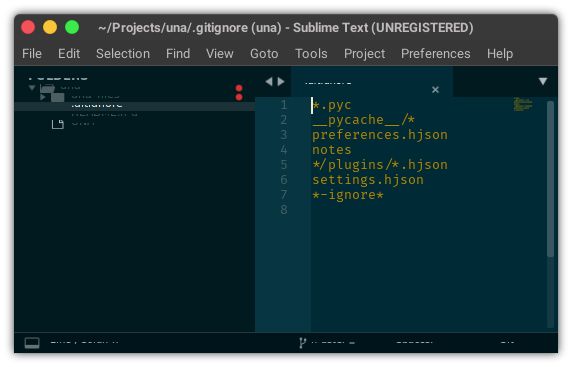Viewport: 572px width, 367px height.
Task: Click the minimap preview in the editor
Action: (x=523, y=104)
